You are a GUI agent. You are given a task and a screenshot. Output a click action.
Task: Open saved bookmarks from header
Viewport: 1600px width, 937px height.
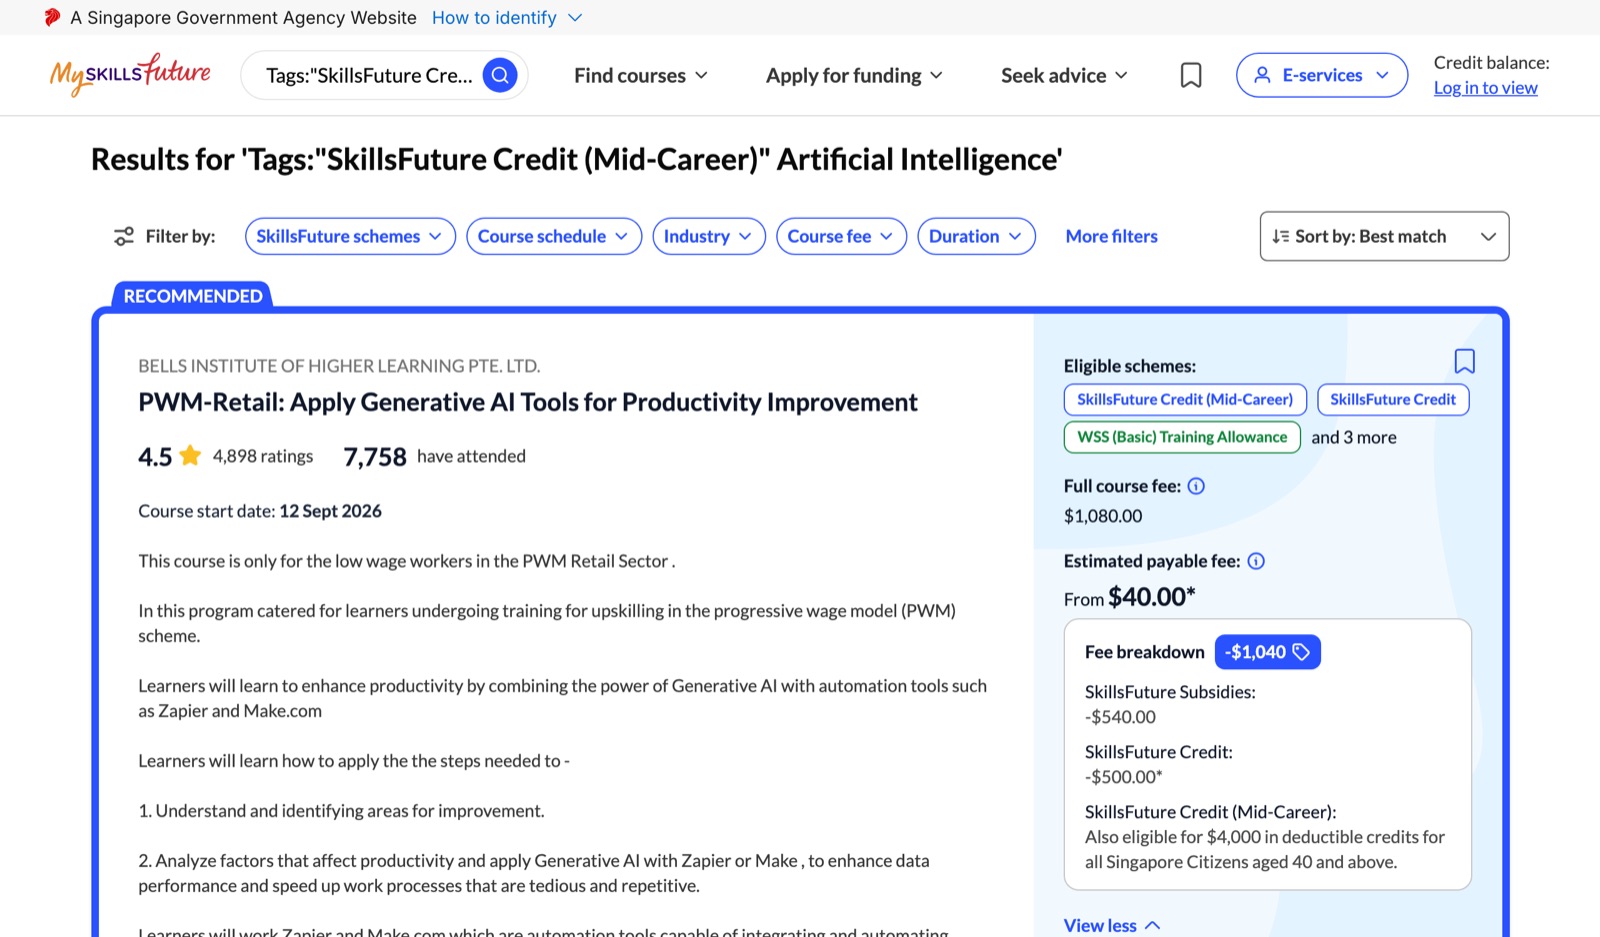click(1191, 75)
